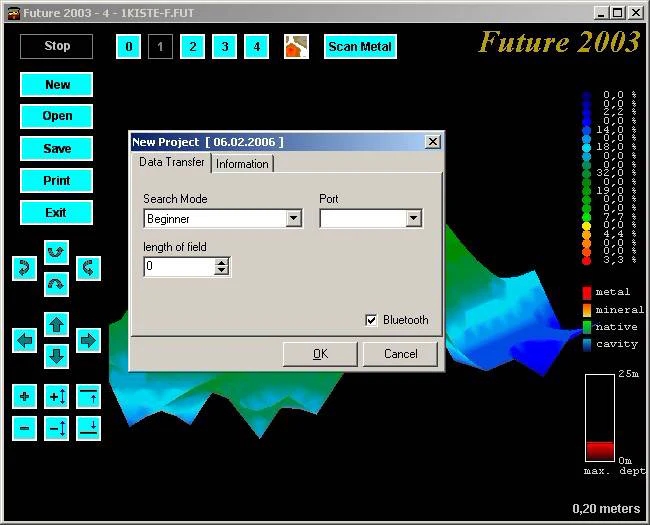The width and height of the screenshot is (650, 525).
Task: Toggle the Bluetooth checkbox
Action: point(371,320)
